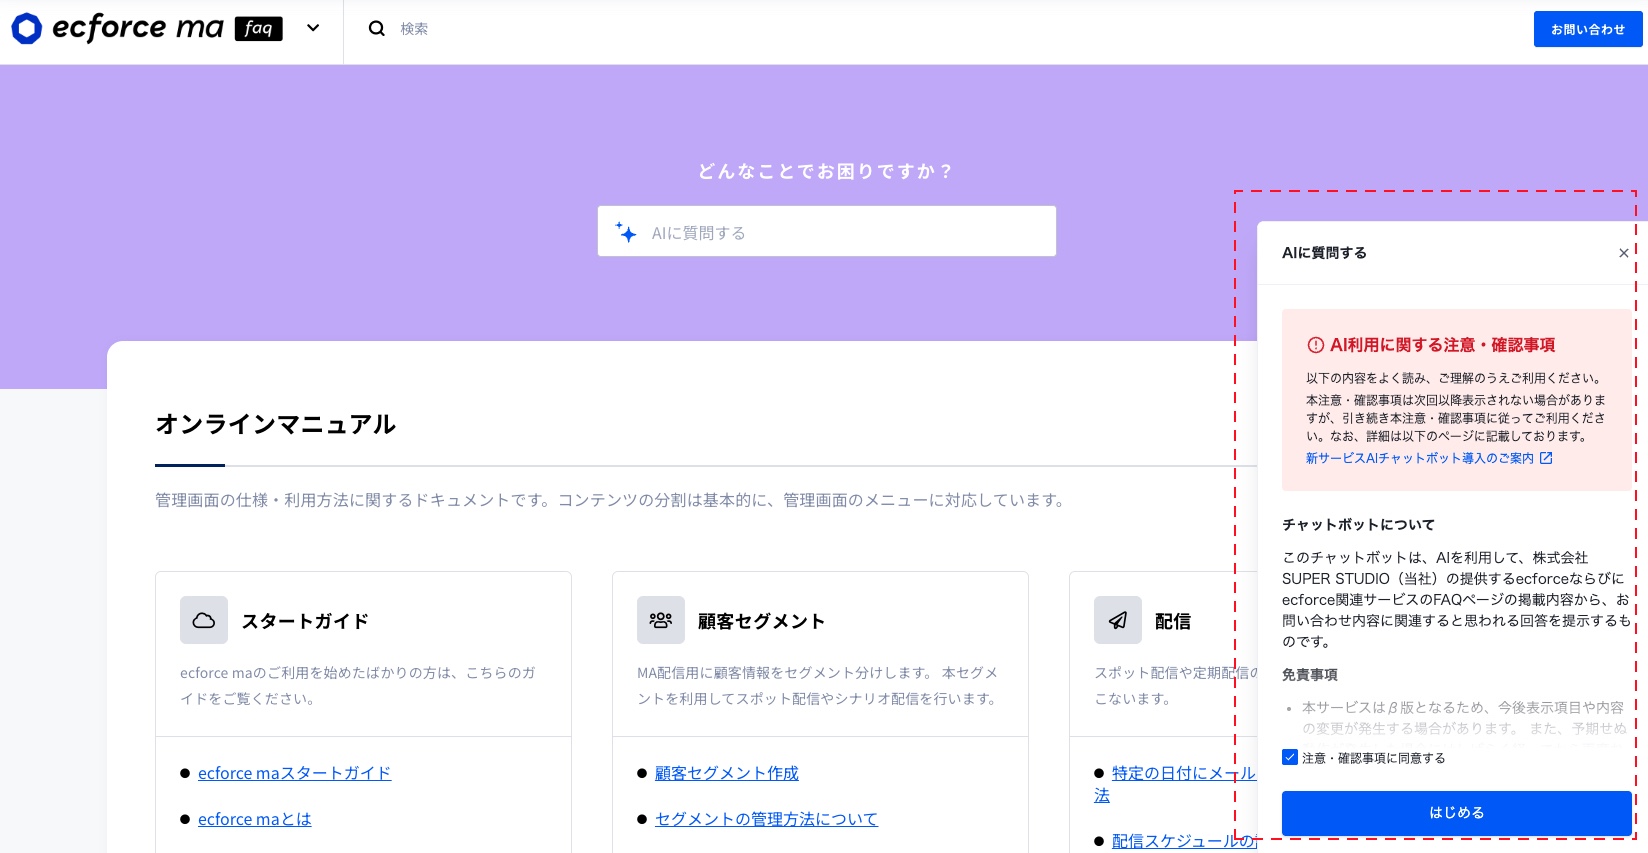1648x853 pixels.
Task: Click the 顧客セグメント heading
Action: pyautogui.click(x=761, y=621)
